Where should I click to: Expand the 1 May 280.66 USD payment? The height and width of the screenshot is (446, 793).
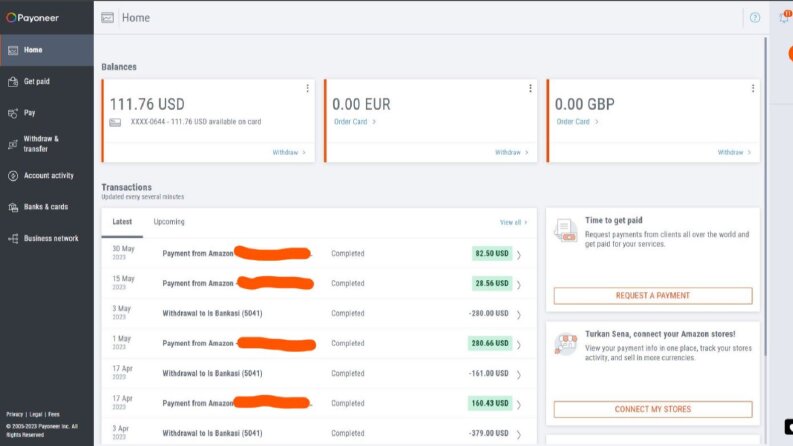pos(518,344)
